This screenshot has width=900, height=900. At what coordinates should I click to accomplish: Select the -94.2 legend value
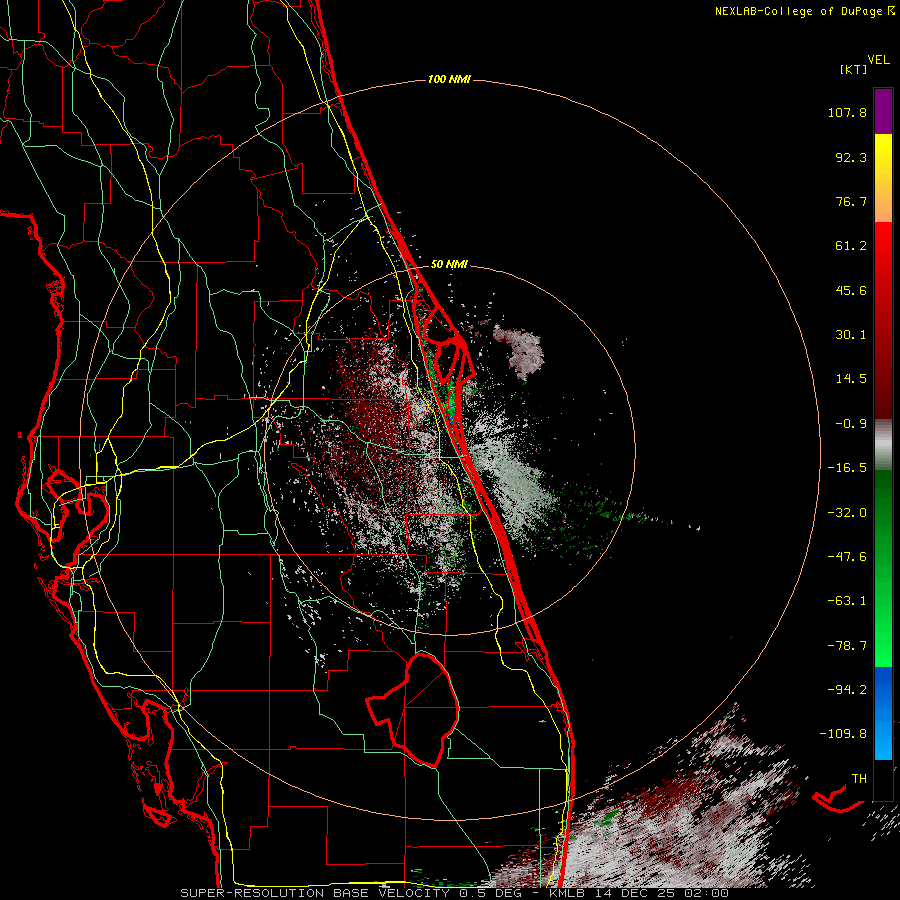coord(847,689)
